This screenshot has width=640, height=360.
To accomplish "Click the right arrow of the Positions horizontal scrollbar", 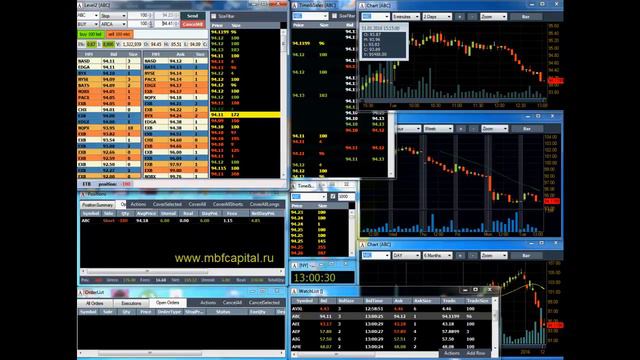I will 281,271.
